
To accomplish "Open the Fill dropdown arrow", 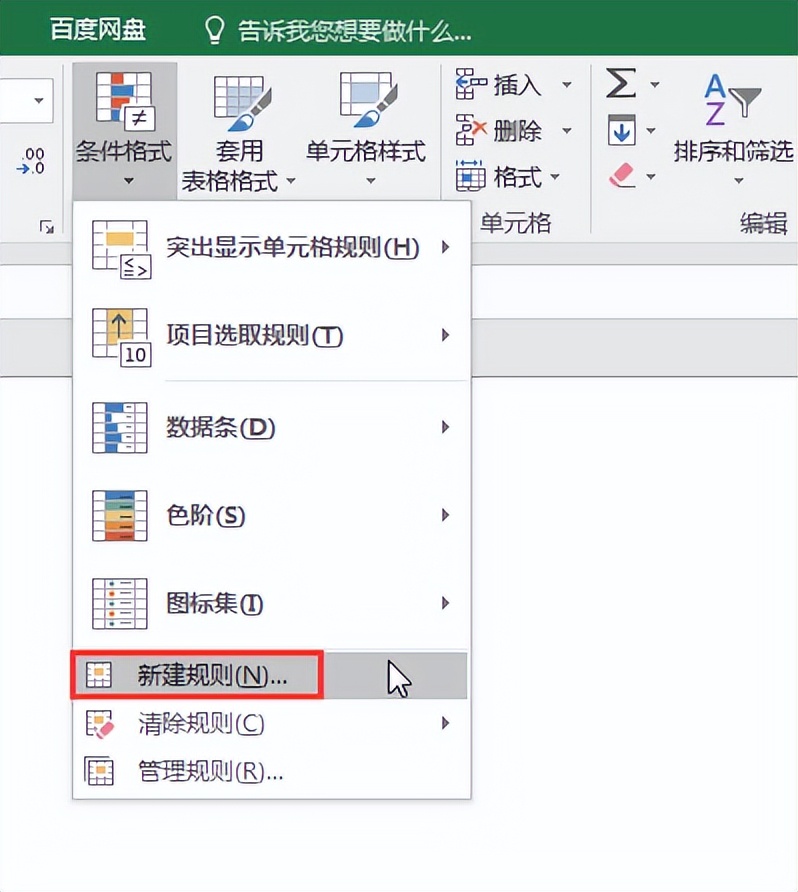I will [x=651, y=130].
